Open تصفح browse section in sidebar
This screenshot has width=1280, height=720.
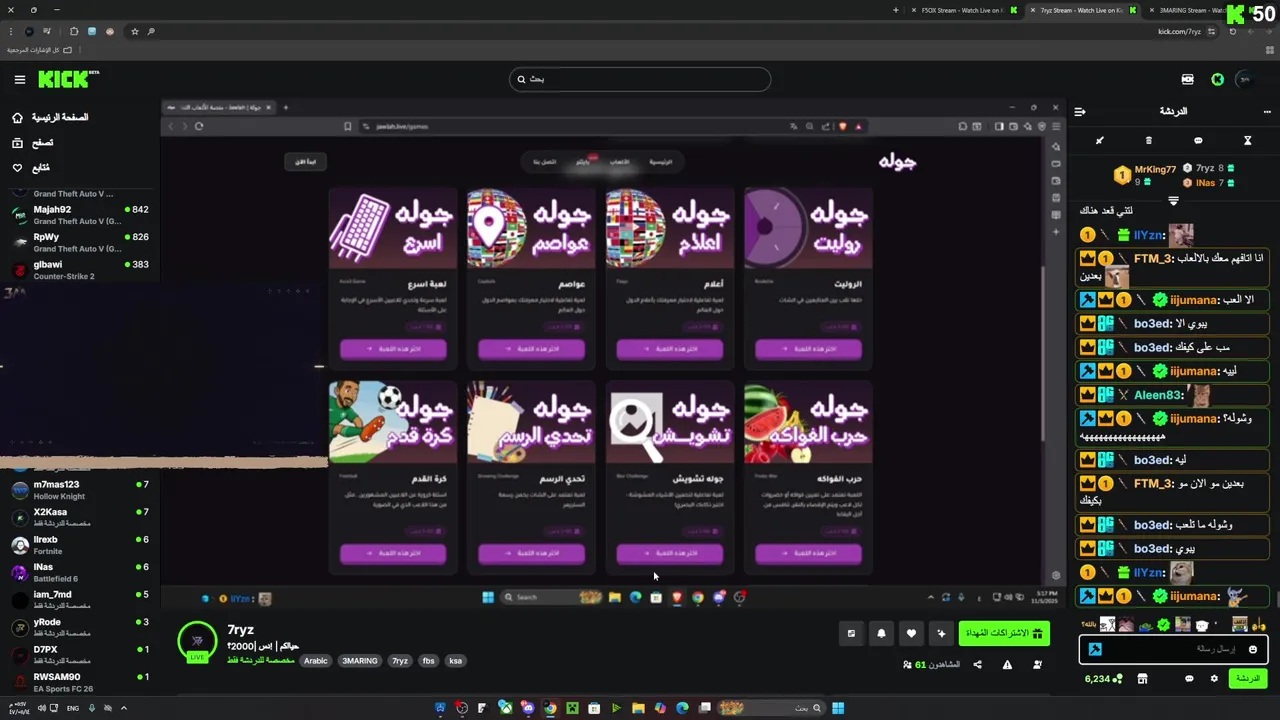(32, 143)
